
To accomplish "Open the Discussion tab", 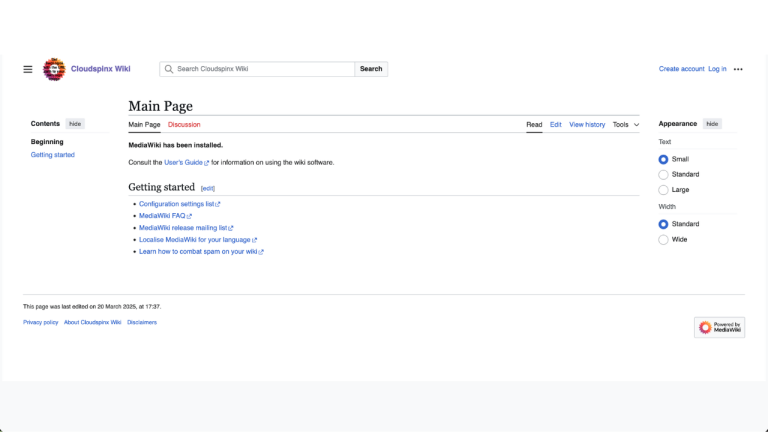I will (184, 124).
